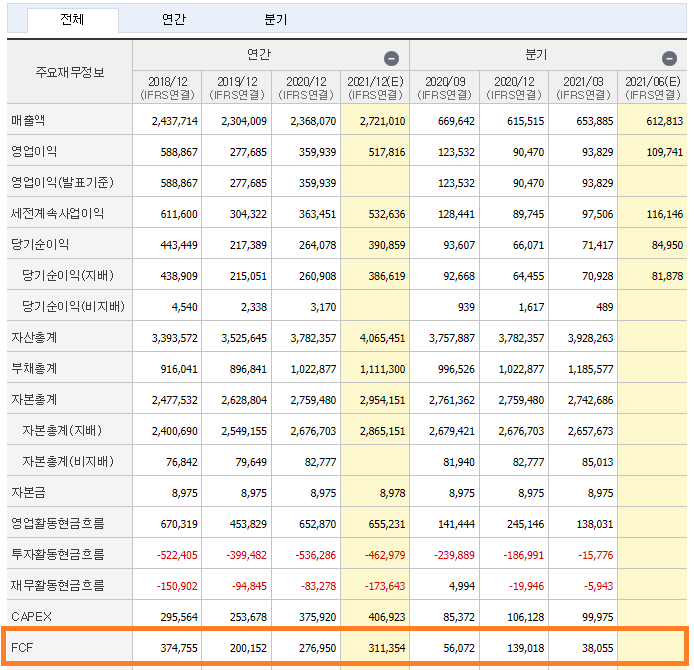Image resolution: width=694 pixels, height=670 pixels.
Task: Click the 2,437,714 sales value
Action: pos(175,121)
